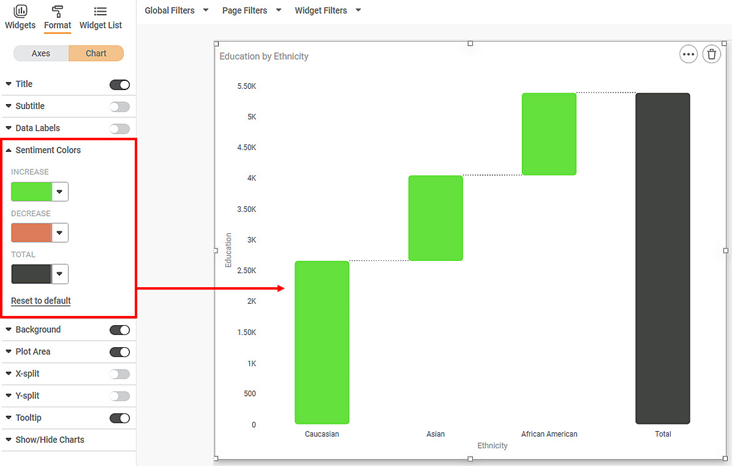Enable the X-split toggle

click(120, 374)
